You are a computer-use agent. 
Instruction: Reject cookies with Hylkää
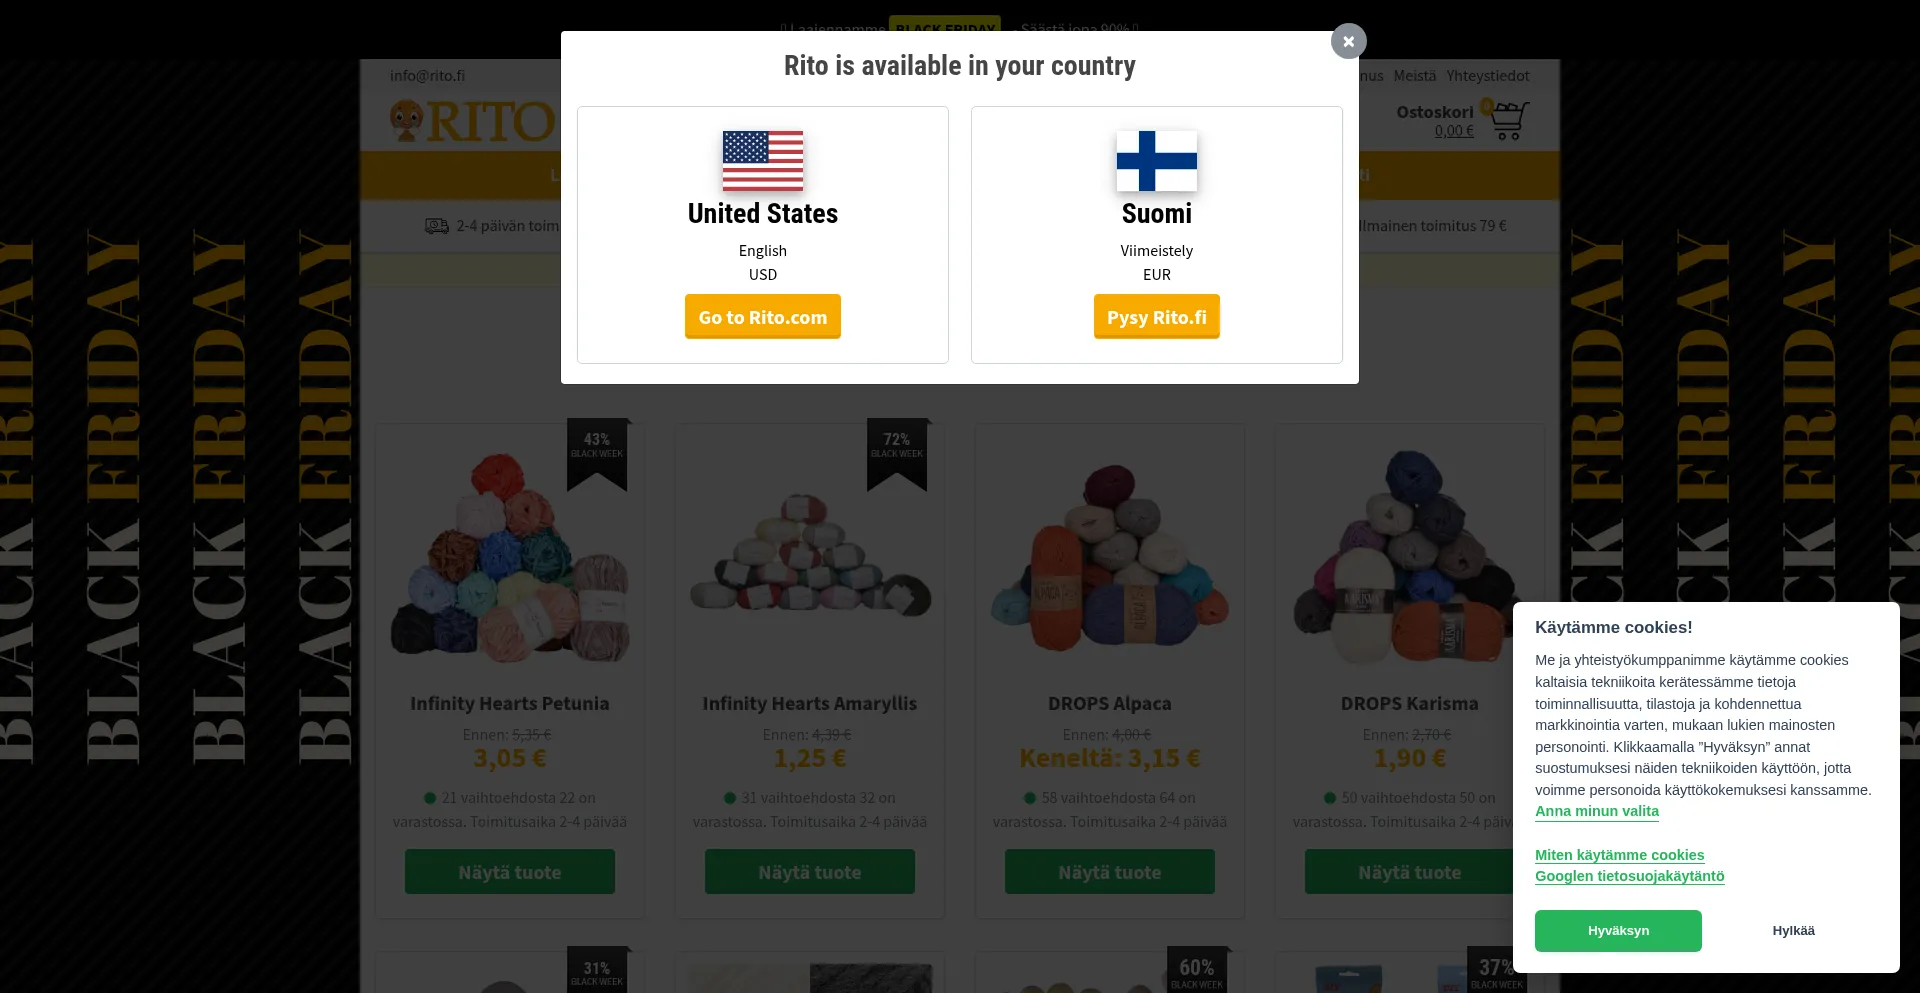pyautogui.click(x=1793, y=931)
